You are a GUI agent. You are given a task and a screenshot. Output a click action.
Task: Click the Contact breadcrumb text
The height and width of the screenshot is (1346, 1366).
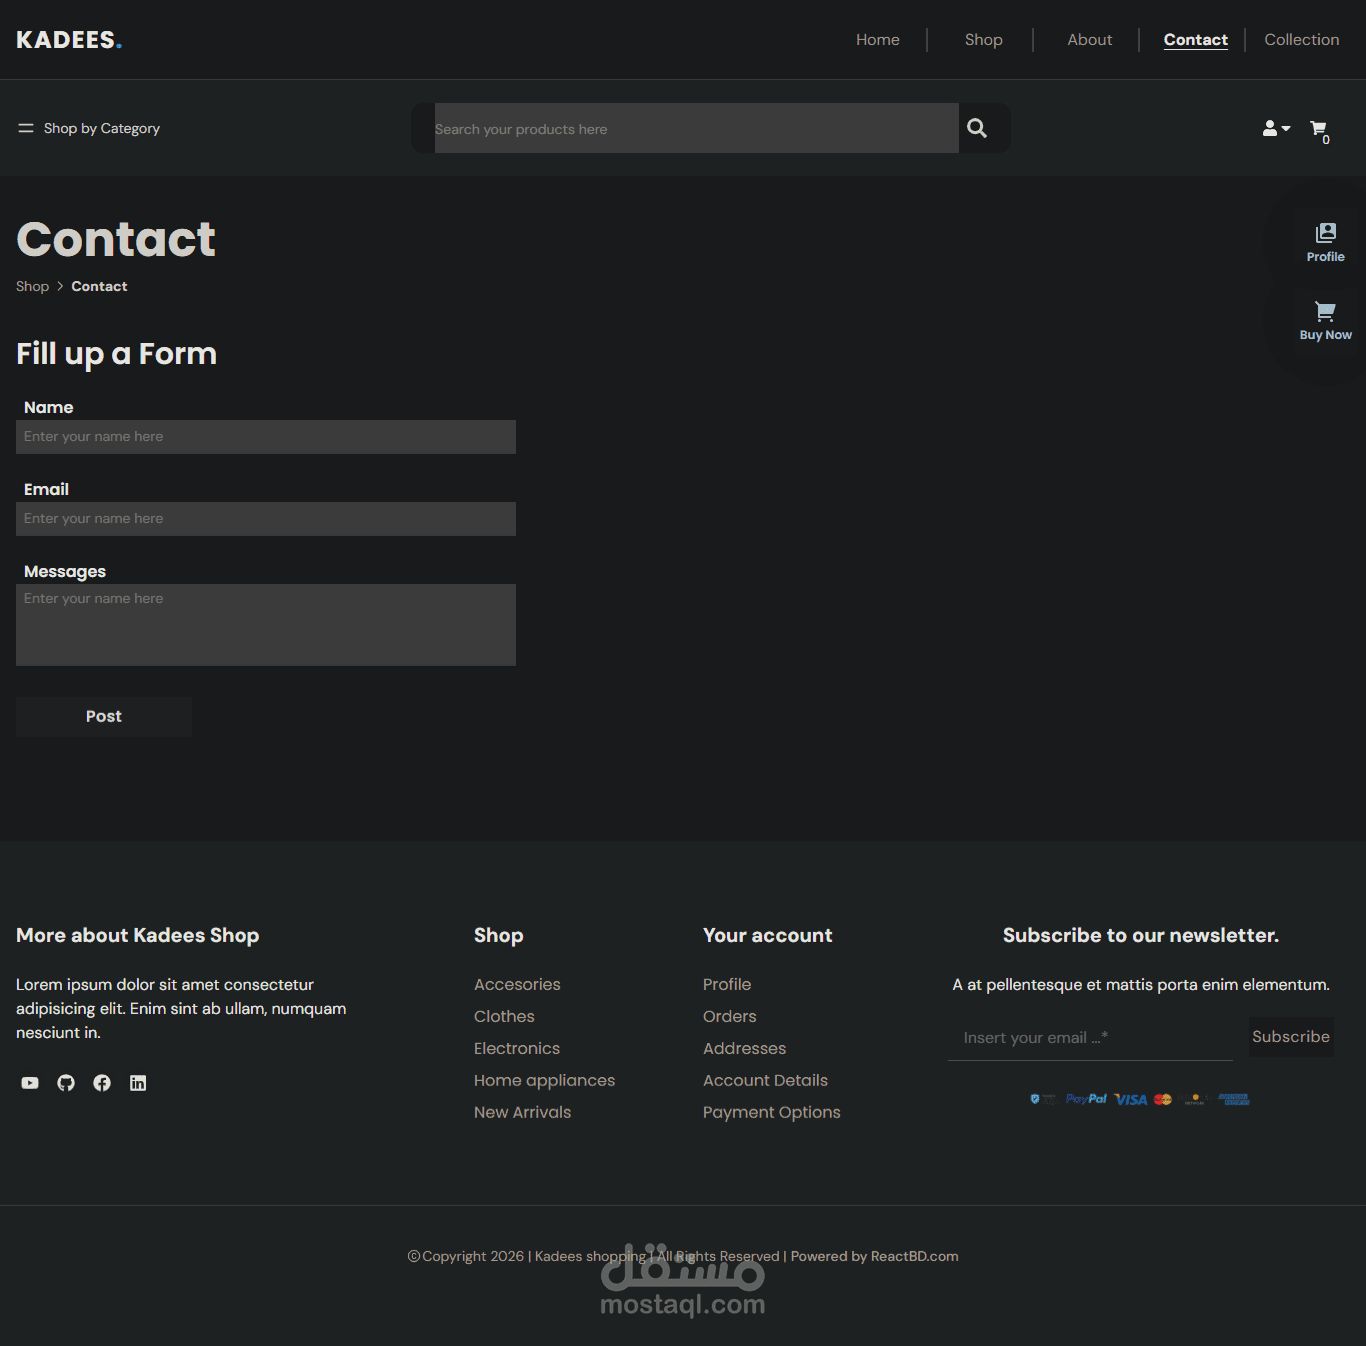tap(99, 287)
